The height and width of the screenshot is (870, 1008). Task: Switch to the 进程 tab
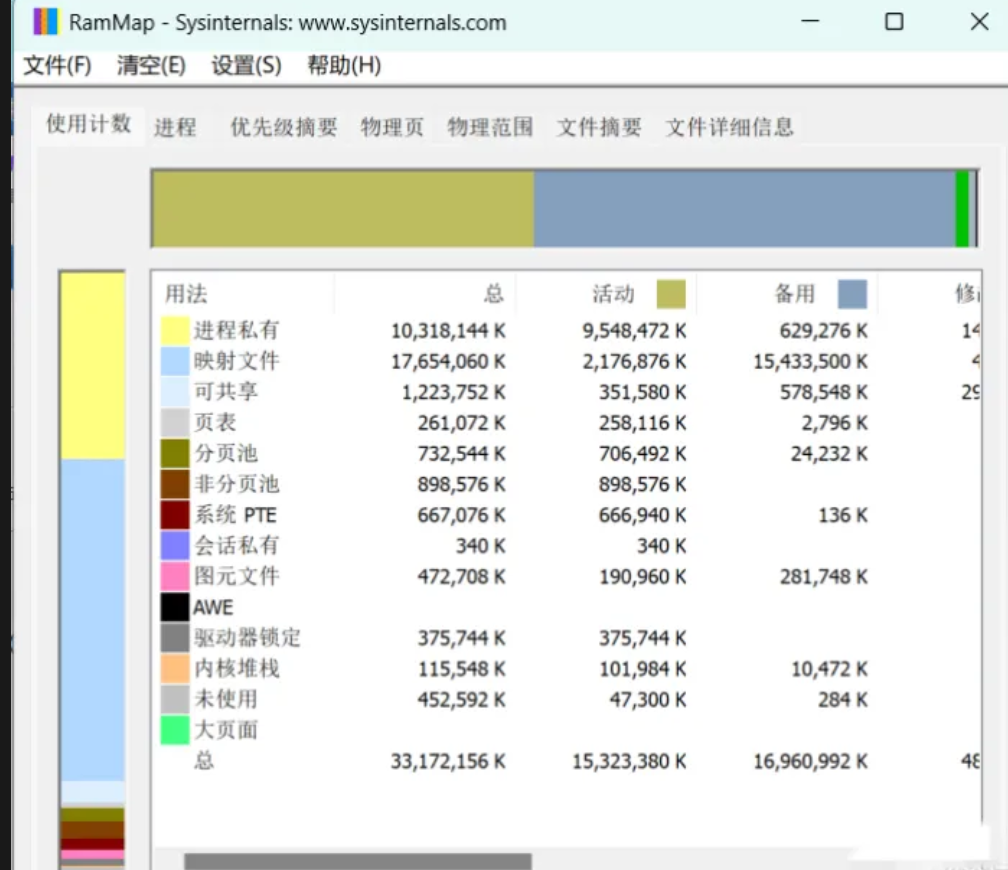tap(175, 127)
